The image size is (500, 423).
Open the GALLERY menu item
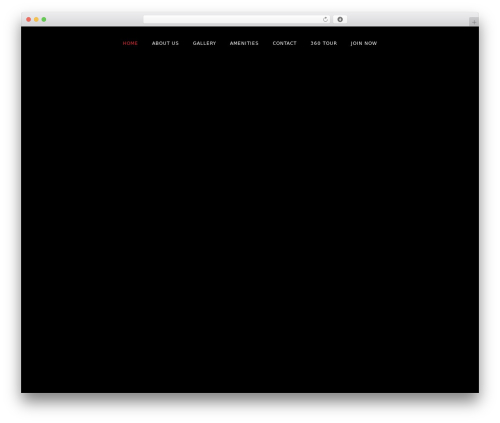(204, 43)
